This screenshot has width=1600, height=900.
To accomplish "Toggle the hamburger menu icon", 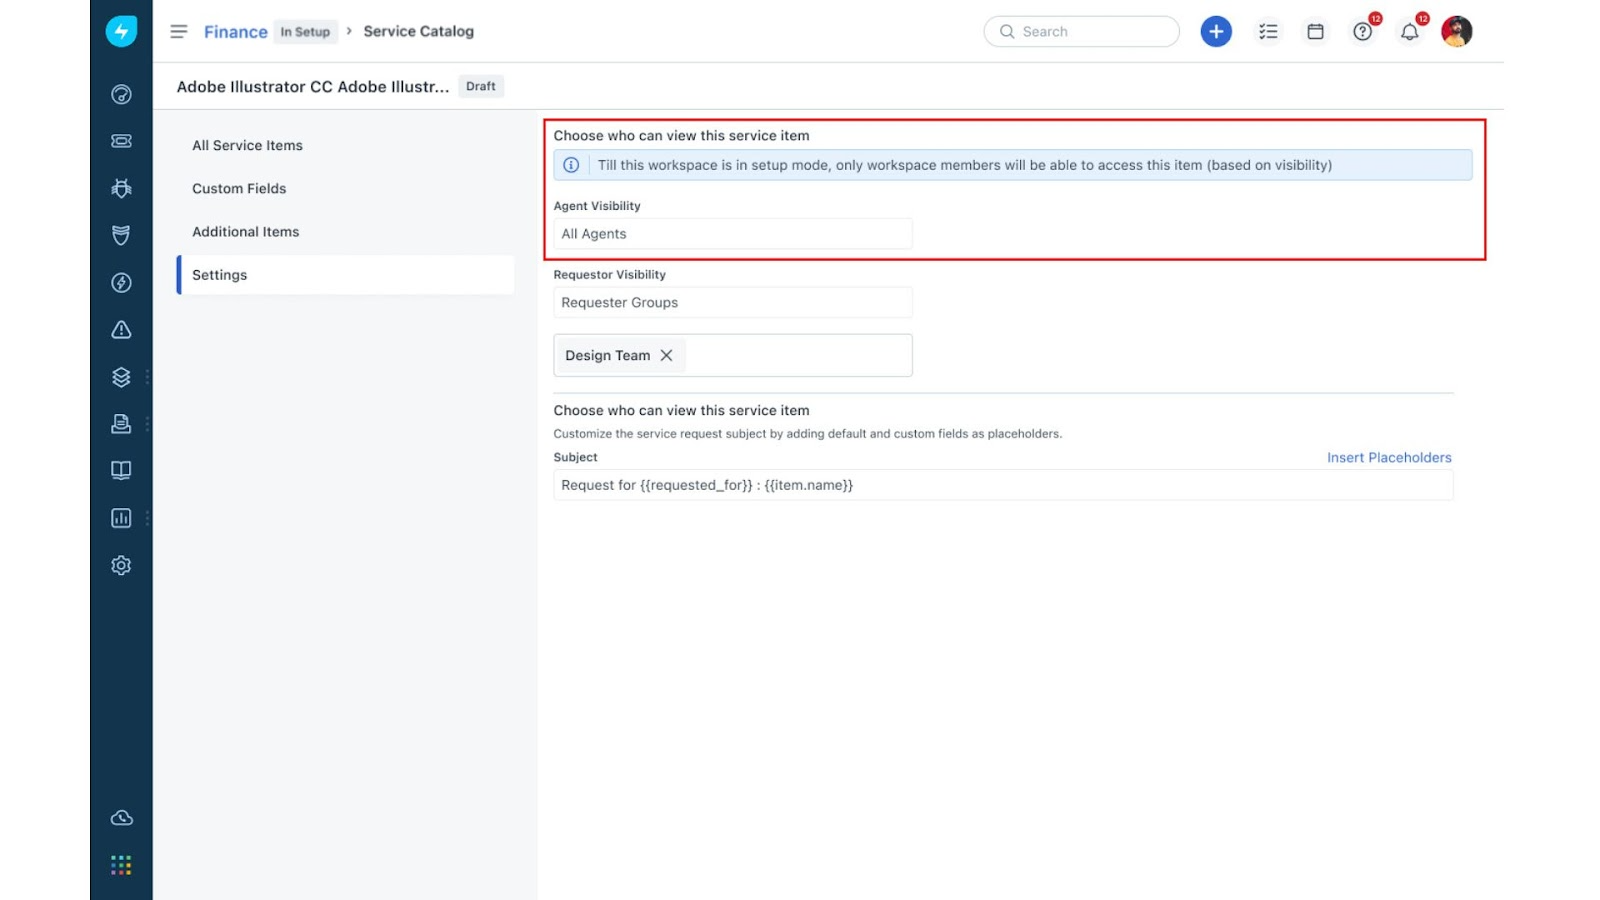I will point(179,32).
